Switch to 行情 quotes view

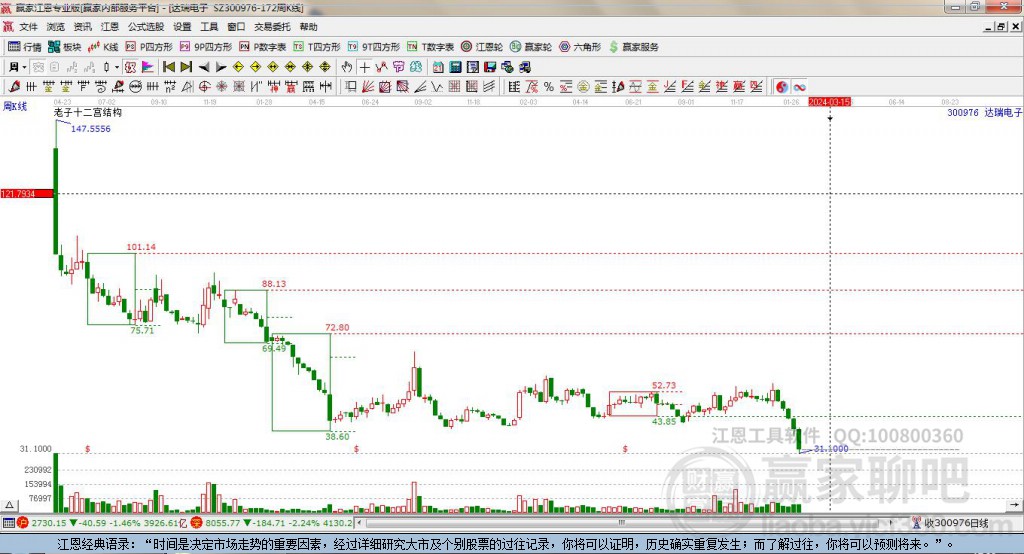(25, 47)
